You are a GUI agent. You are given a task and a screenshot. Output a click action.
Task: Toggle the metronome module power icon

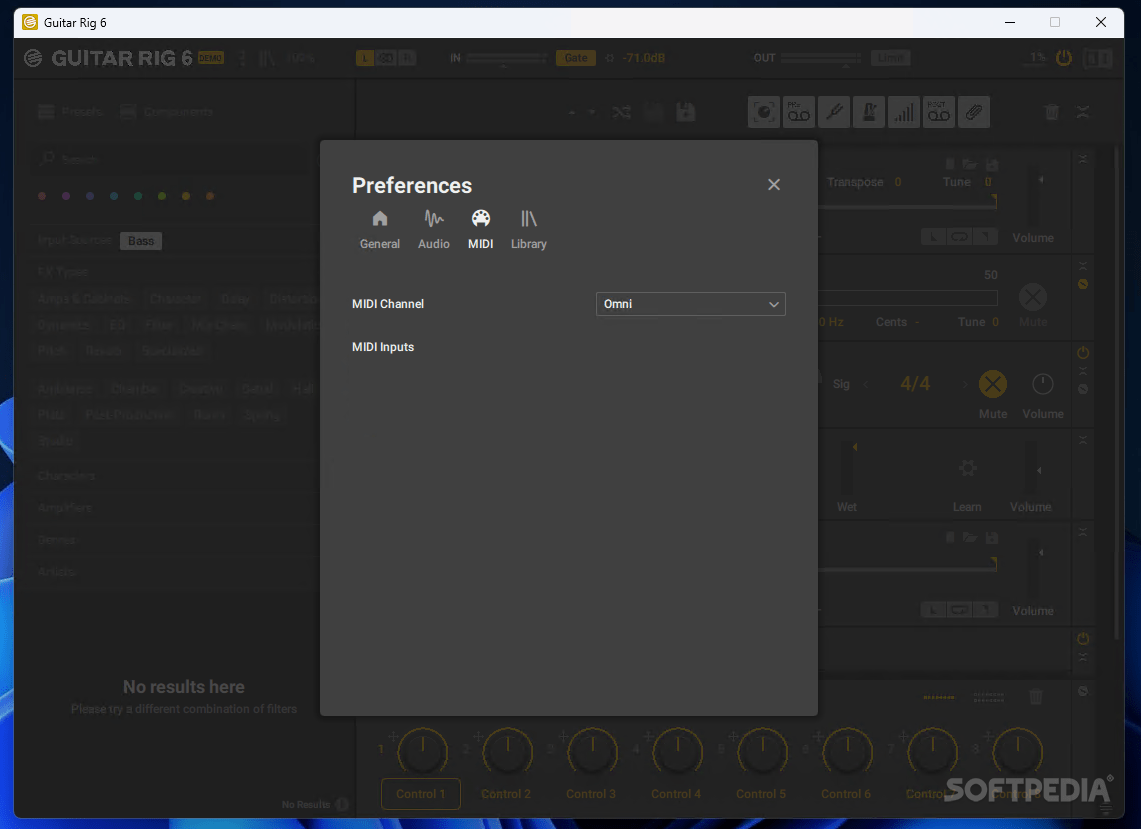tap(1083, 353)
